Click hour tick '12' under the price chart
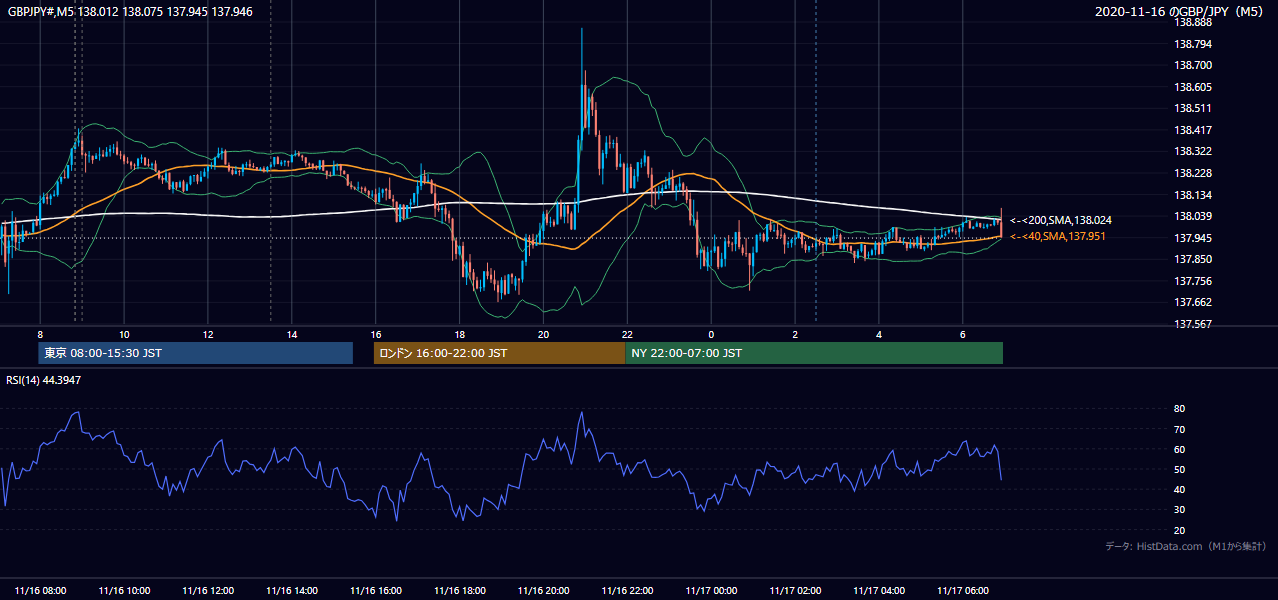Image resolution: width=1278 pixels, height=600 pixels. coord(208,334)
